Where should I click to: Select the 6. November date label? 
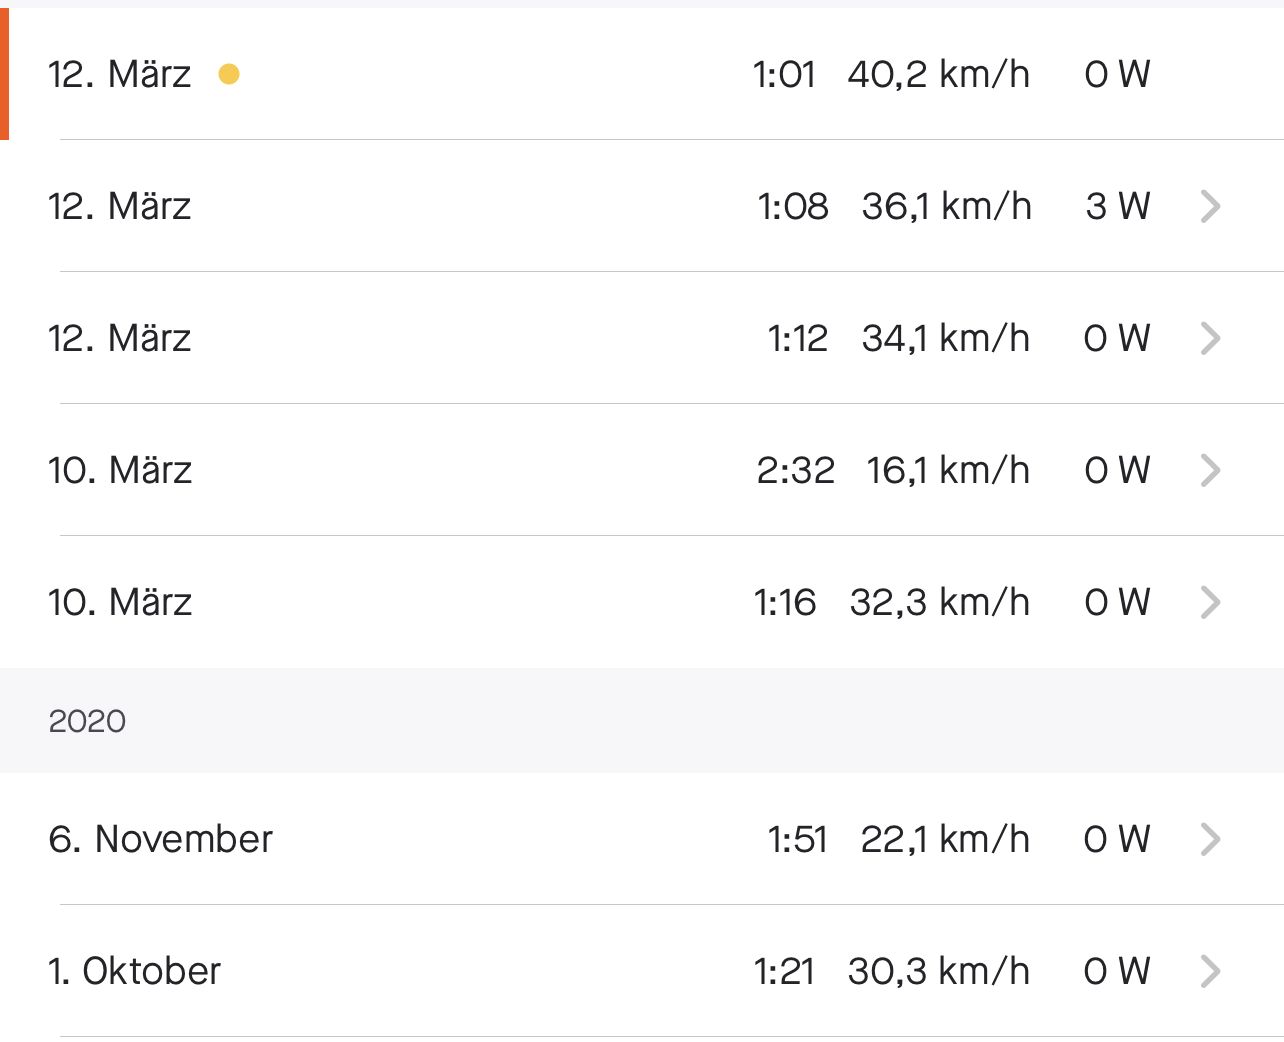(160, 839)
